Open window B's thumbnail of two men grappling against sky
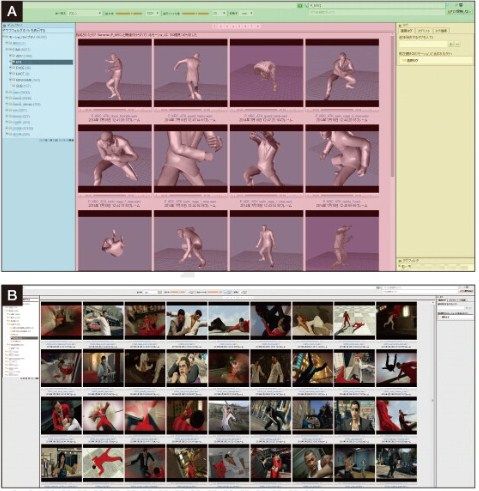The width and height of the screenshot is (479, 491). click(x=187, y=321)
